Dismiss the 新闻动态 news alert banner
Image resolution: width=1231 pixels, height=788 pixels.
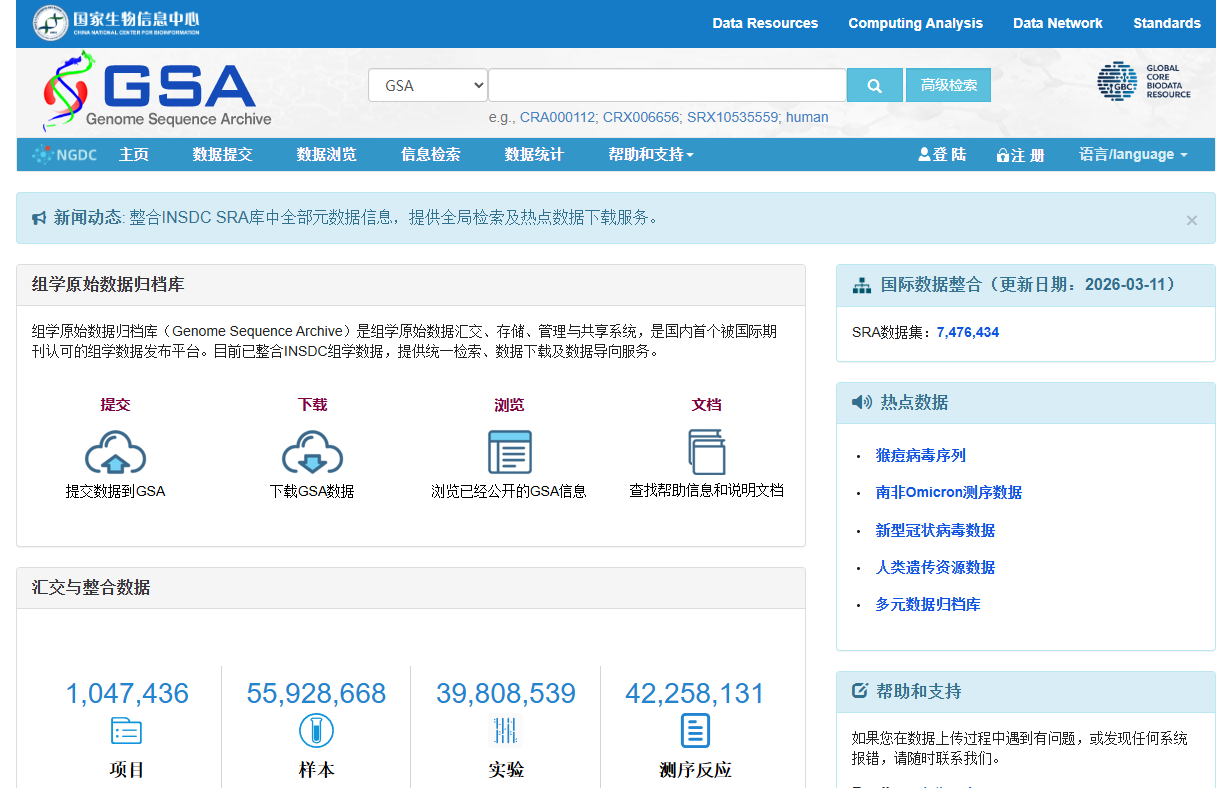click(x=1191, y=220)
